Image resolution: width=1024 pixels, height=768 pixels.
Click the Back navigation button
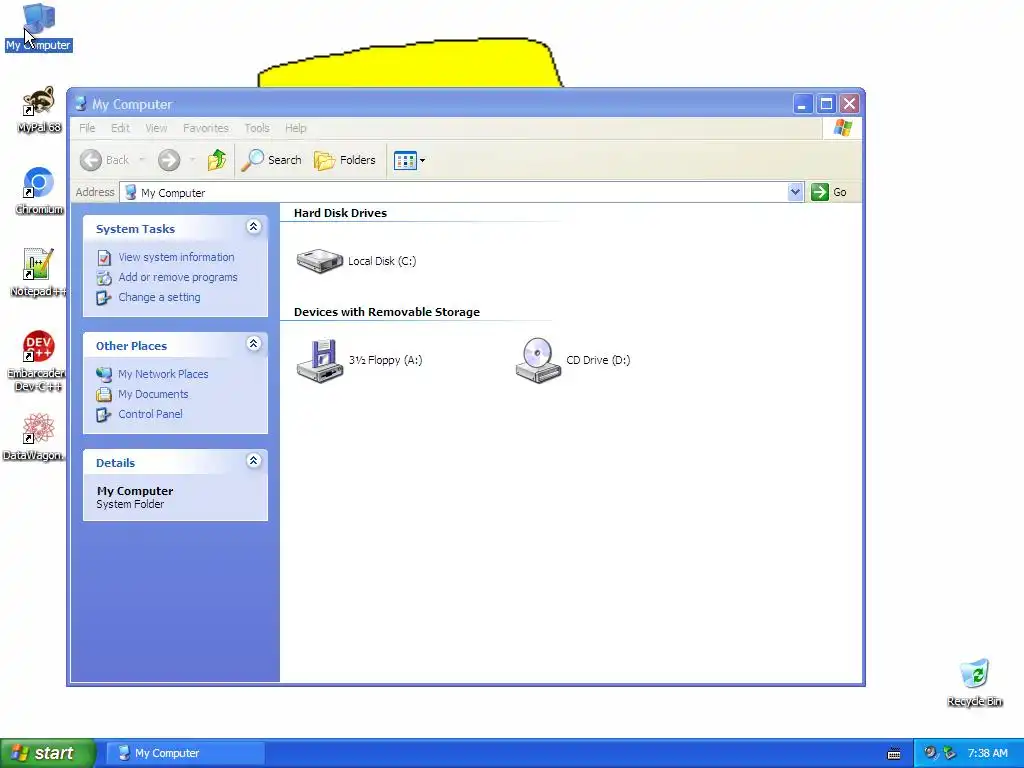[105, 160]
